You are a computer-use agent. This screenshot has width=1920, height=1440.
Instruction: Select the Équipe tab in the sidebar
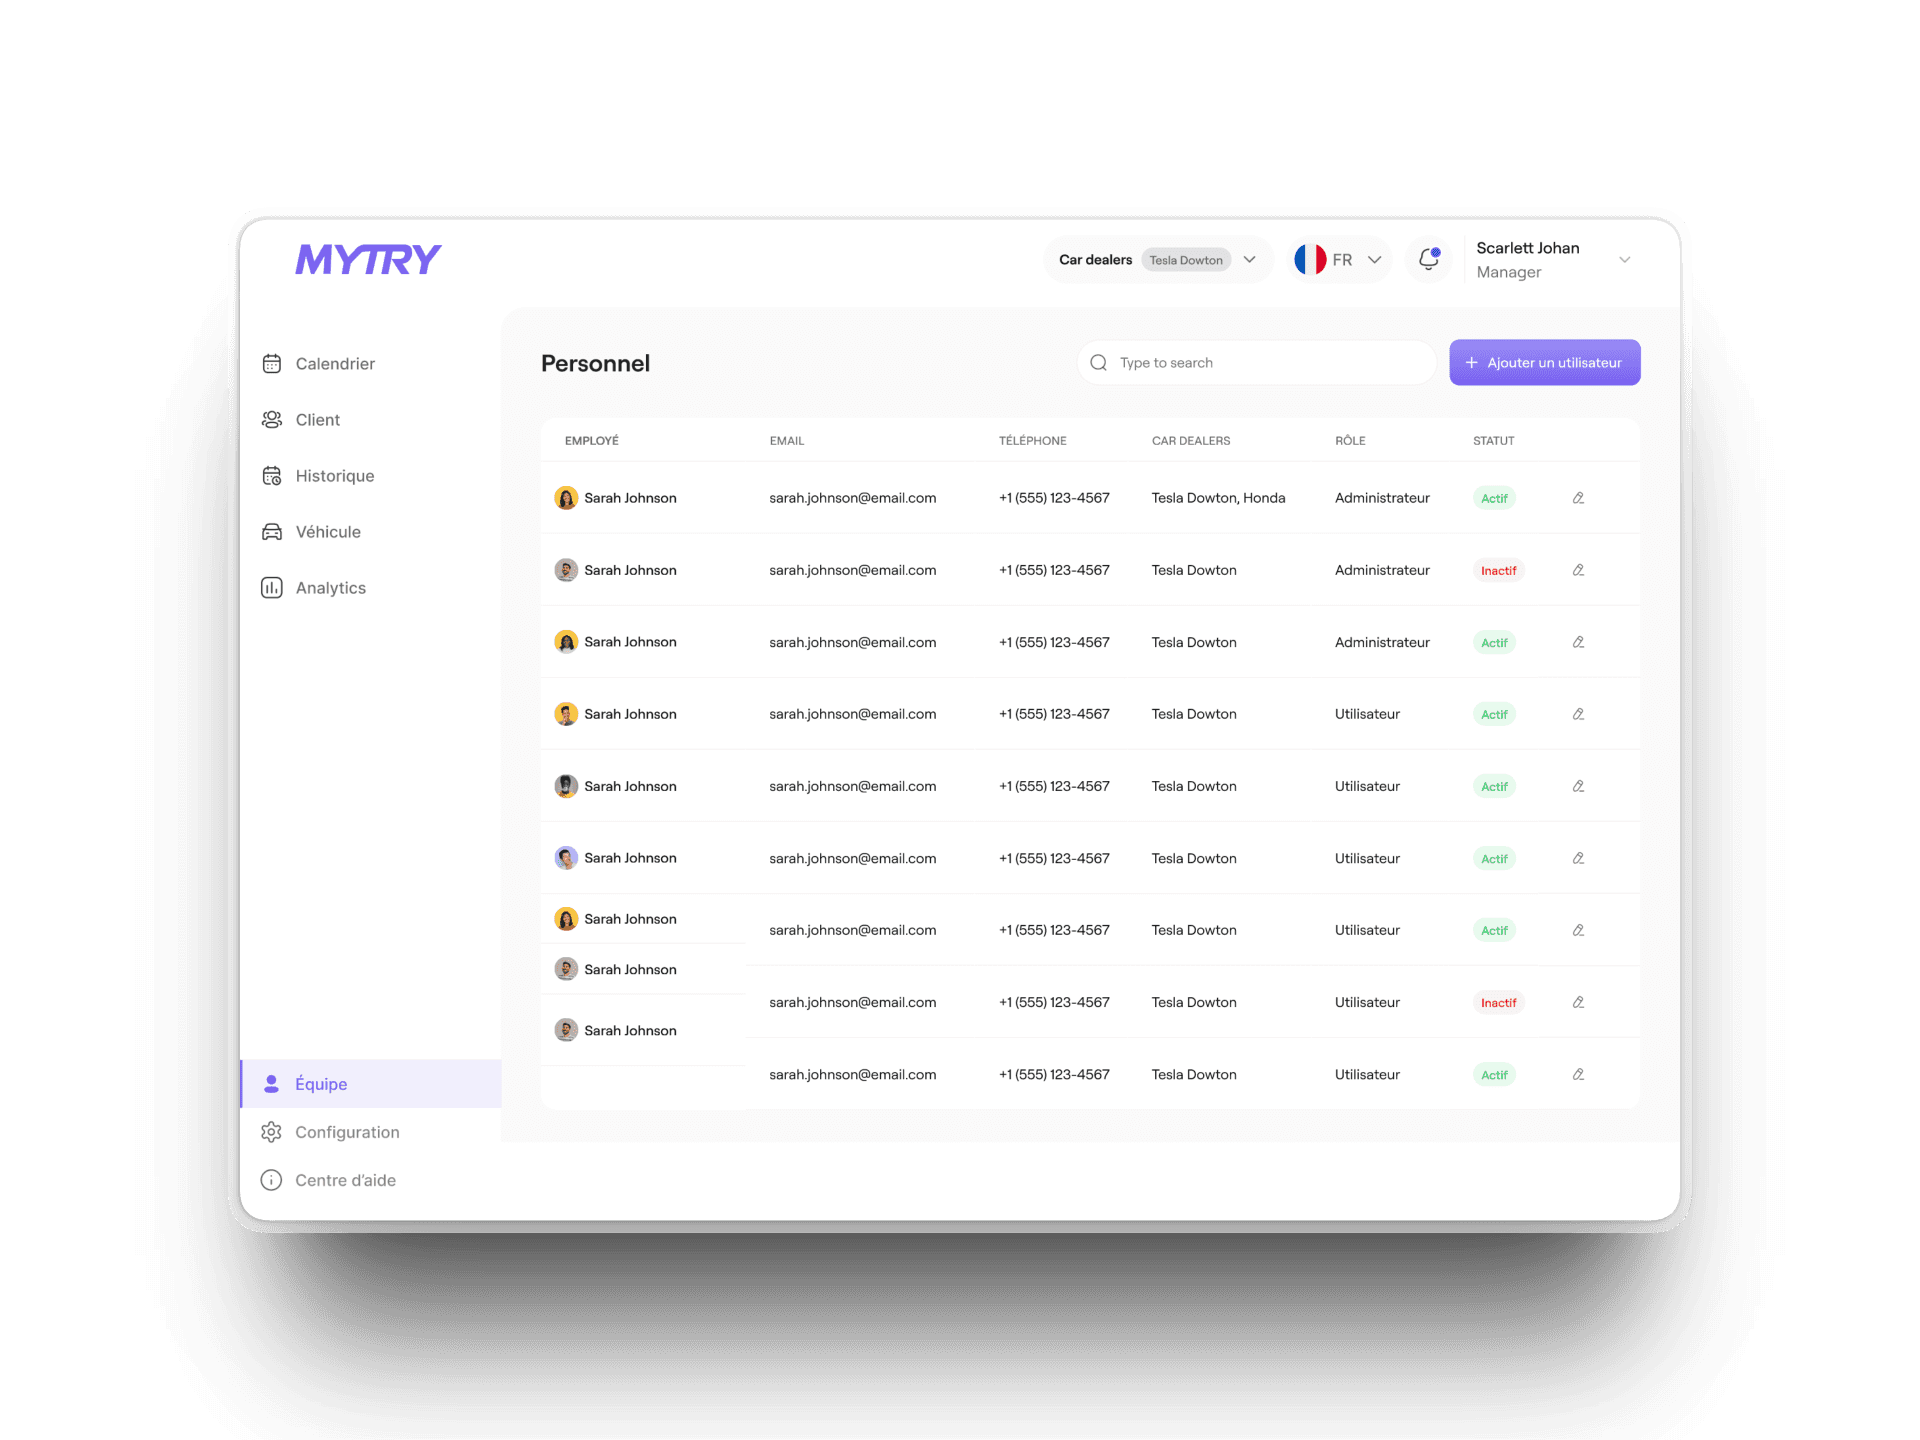(x=321, y=1084)
